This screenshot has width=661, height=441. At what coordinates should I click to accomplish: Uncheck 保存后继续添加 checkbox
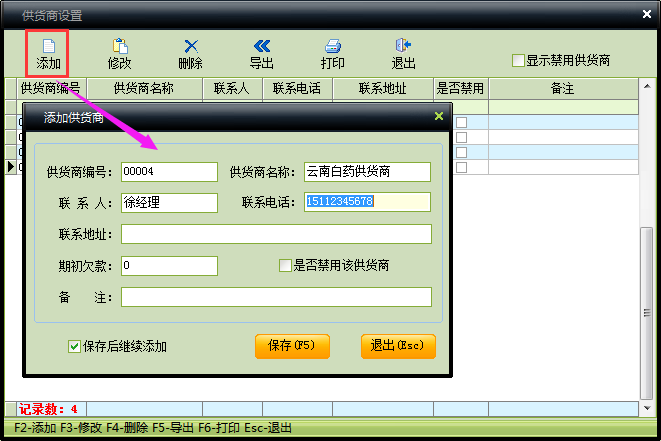pos(74,347)
